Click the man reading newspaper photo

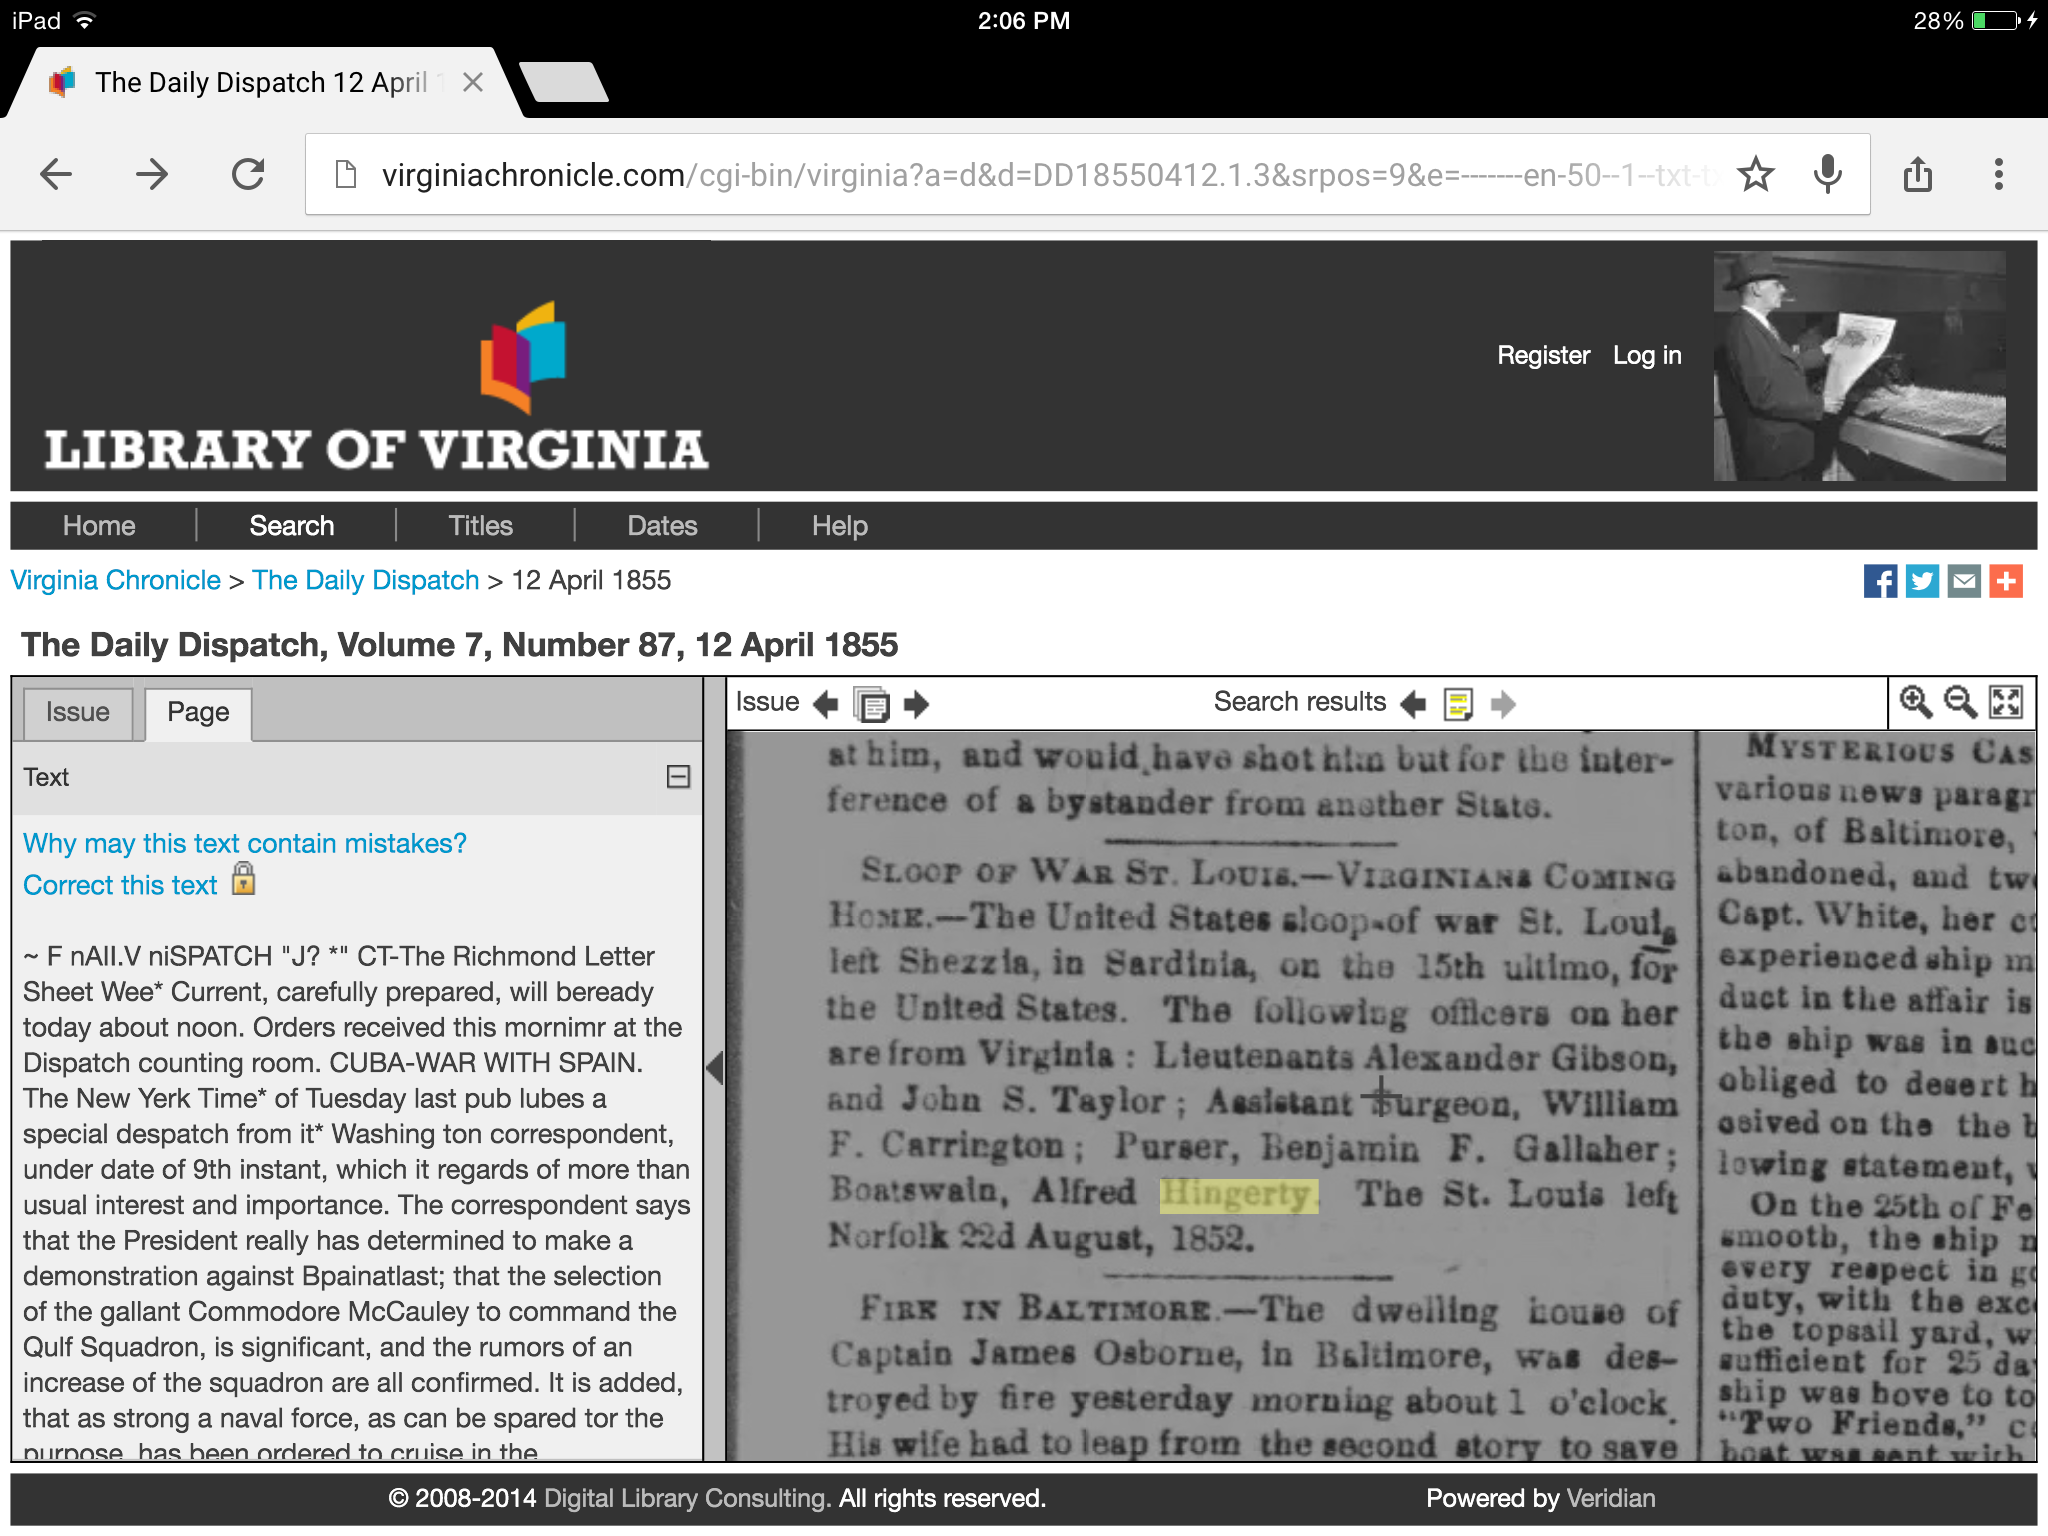click(1860, 366)
